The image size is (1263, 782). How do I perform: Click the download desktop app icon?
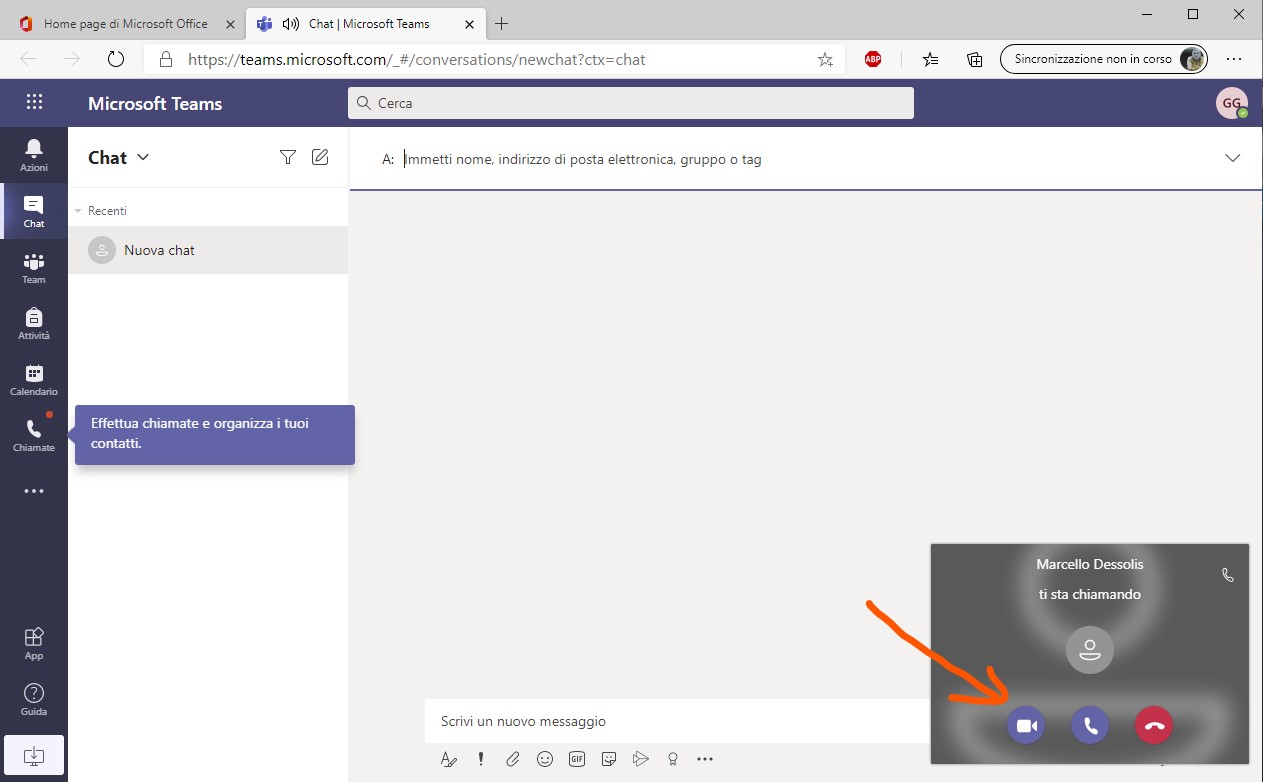click(x=34, y=754)
